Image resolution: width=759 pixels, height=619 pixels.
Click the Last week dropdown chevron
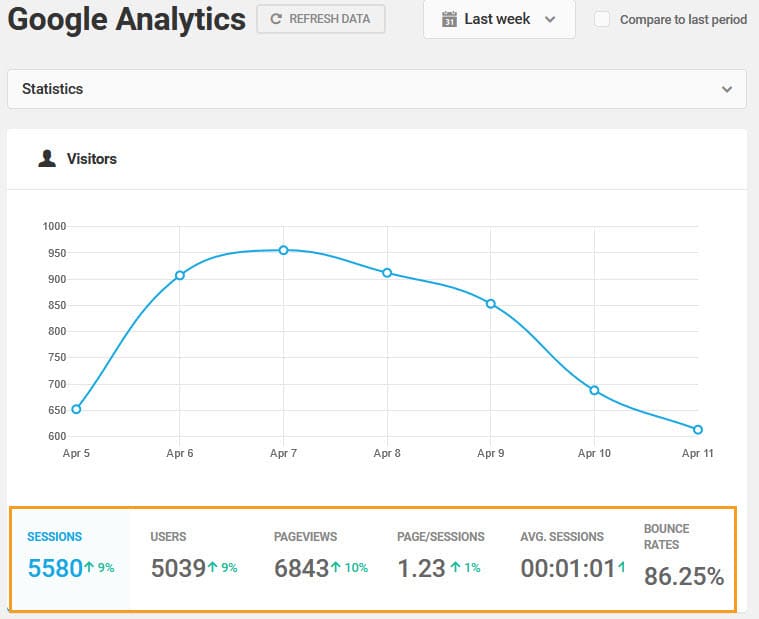550,19
